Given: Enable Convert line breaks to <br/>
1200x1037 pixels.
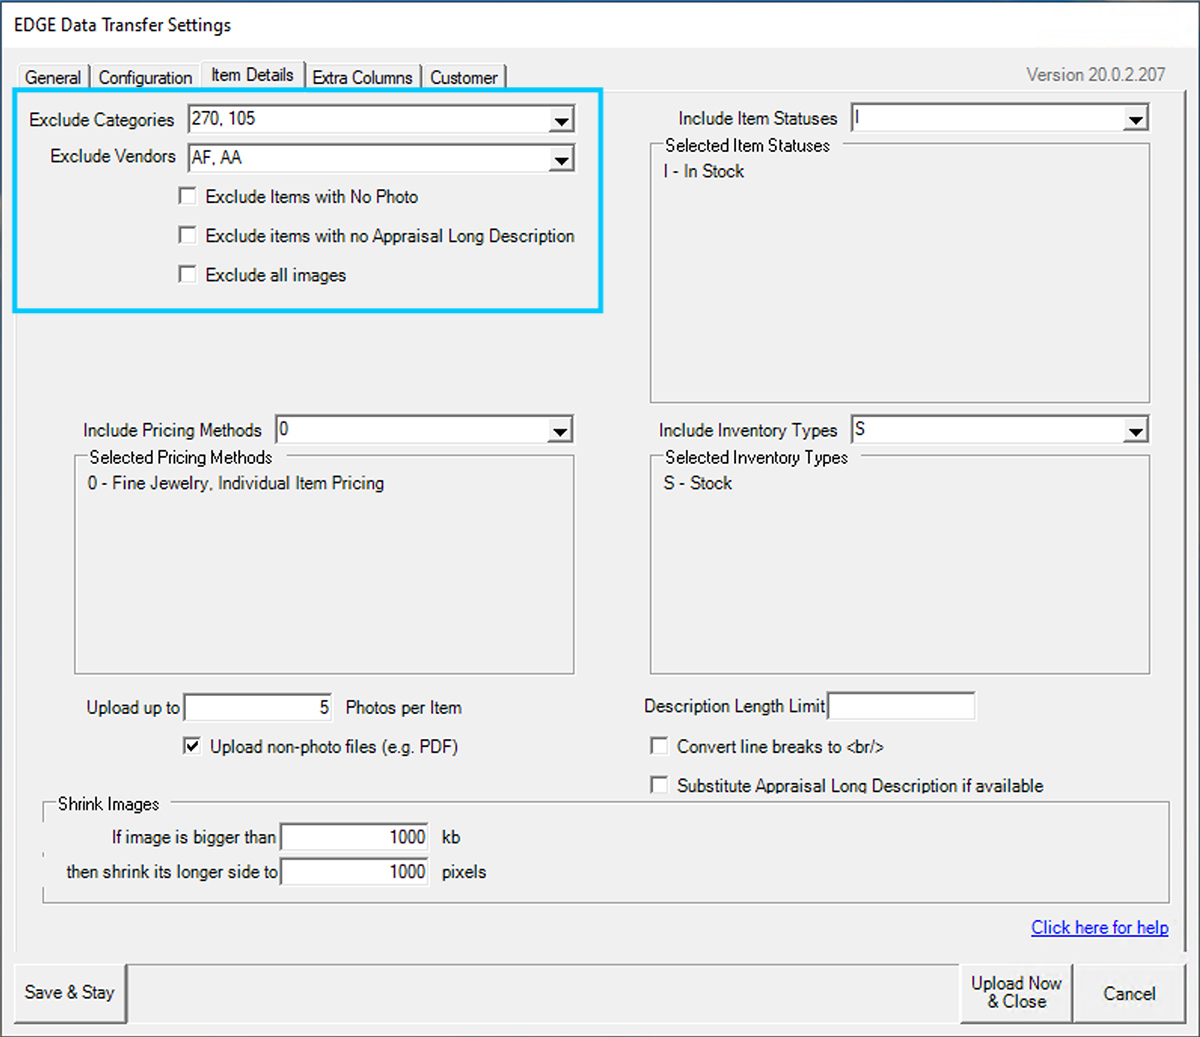Looking at the screenshot, I should (x=659, y=746).
